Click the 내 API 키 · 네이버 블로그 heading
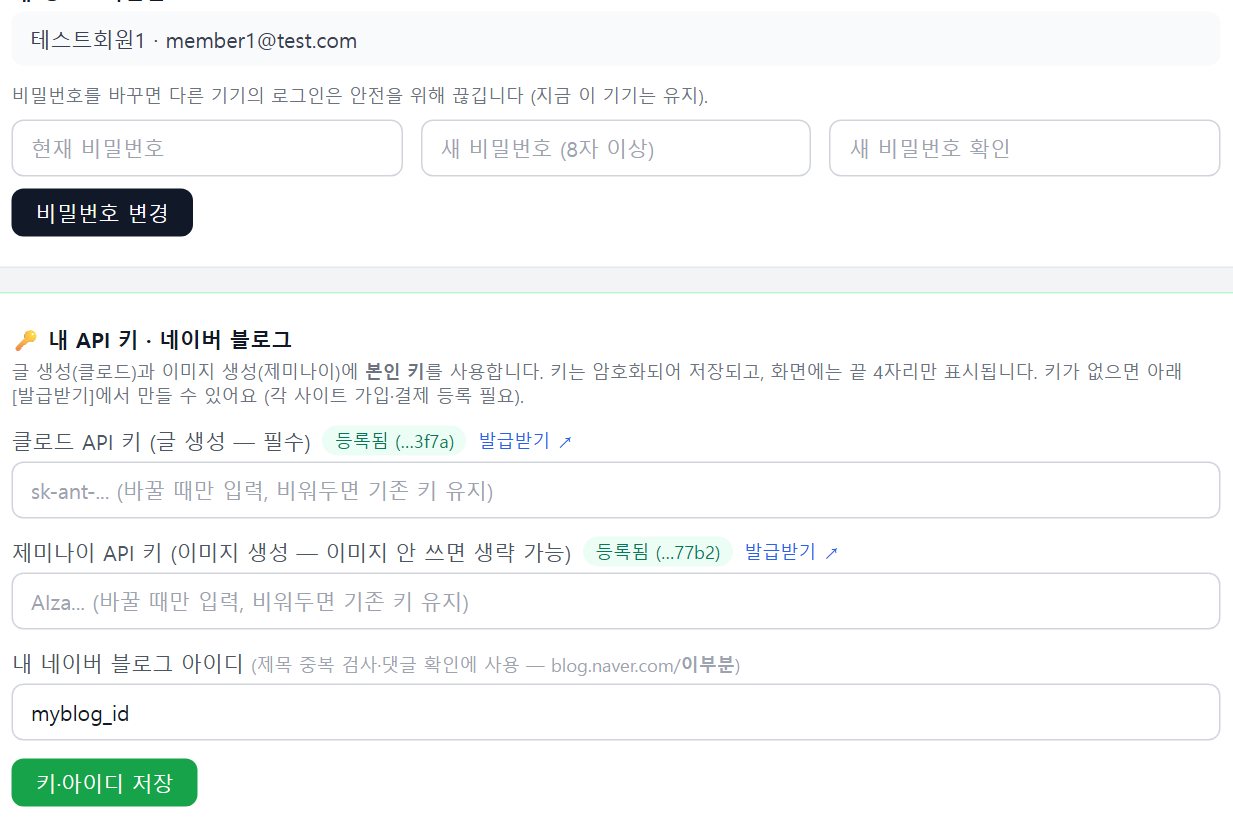The image size is (1233, 819). click(170, 340)
